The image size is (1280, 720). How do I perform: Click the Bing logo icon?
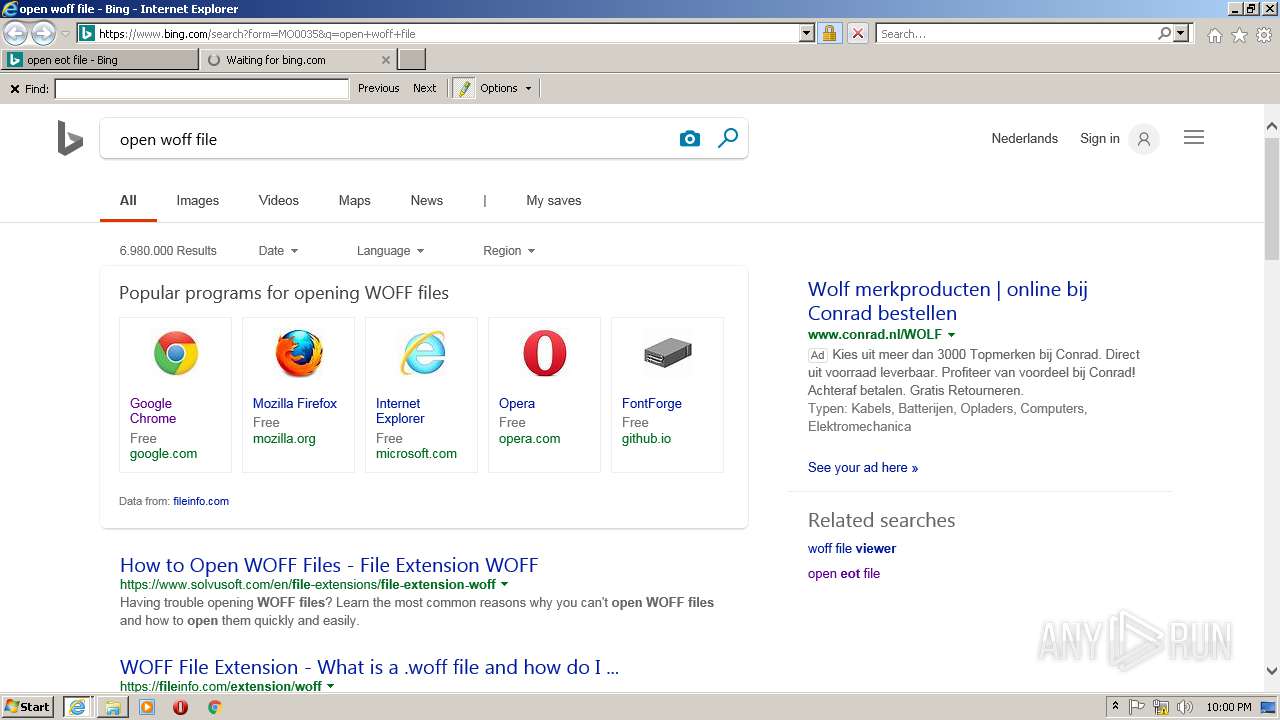pyautogui.click(x=69, y=138)
